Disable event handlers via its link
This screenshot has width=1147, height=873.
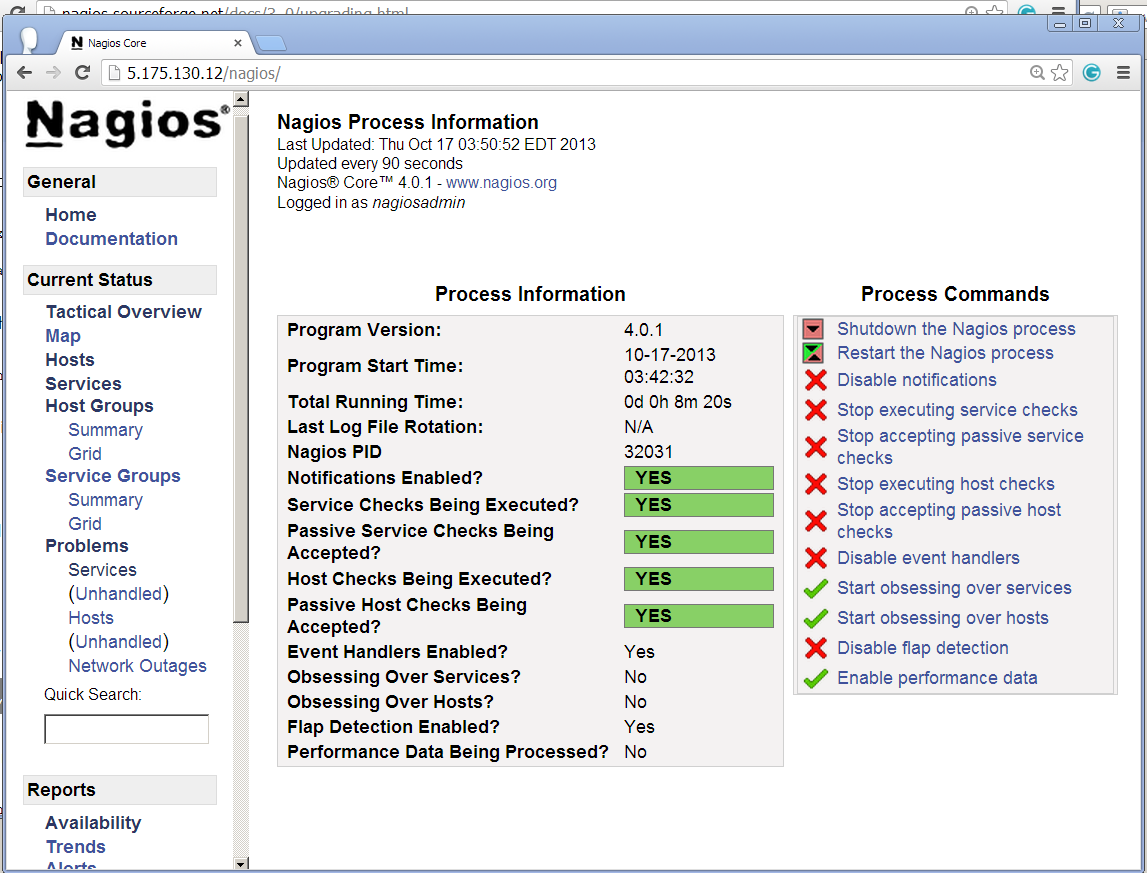pos(928,558)
